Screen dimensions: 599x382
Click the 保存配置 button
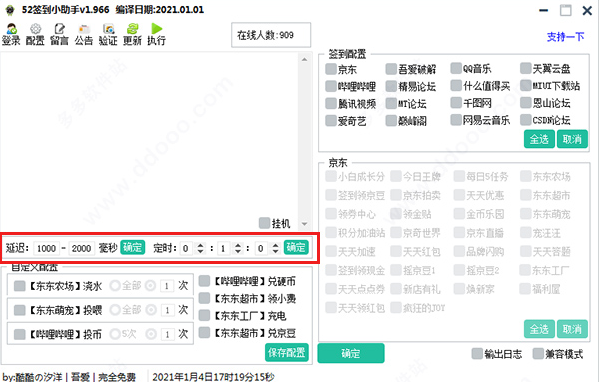point(287,352)
